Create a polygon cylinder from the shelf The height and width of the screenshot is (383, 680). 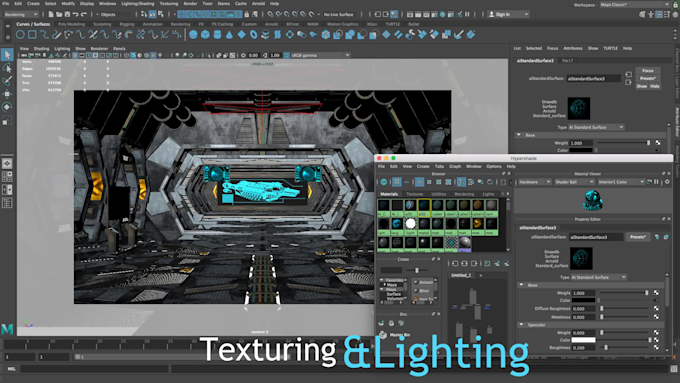(x=217, y=35)
